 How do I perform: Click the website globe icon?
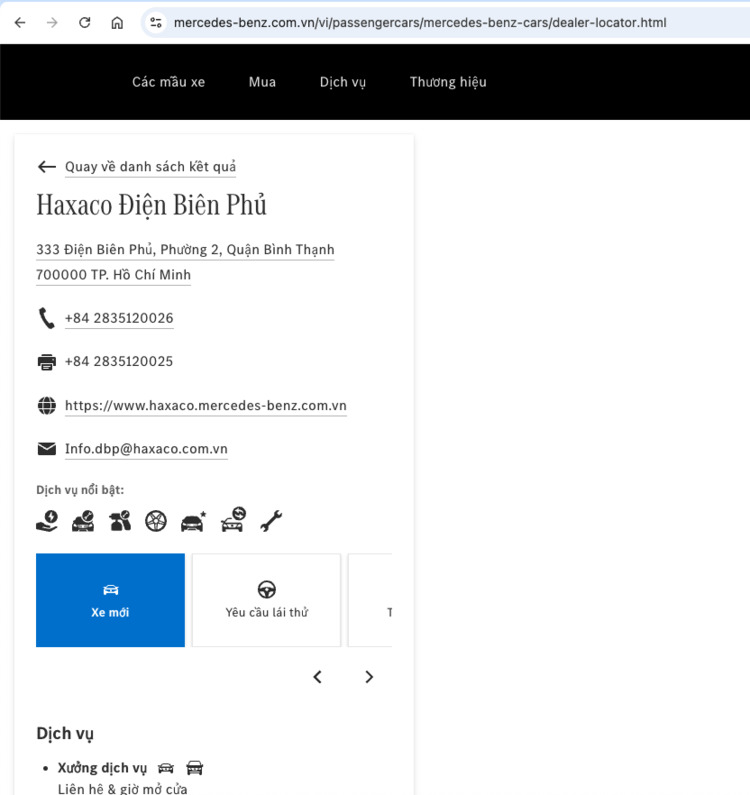47,406
